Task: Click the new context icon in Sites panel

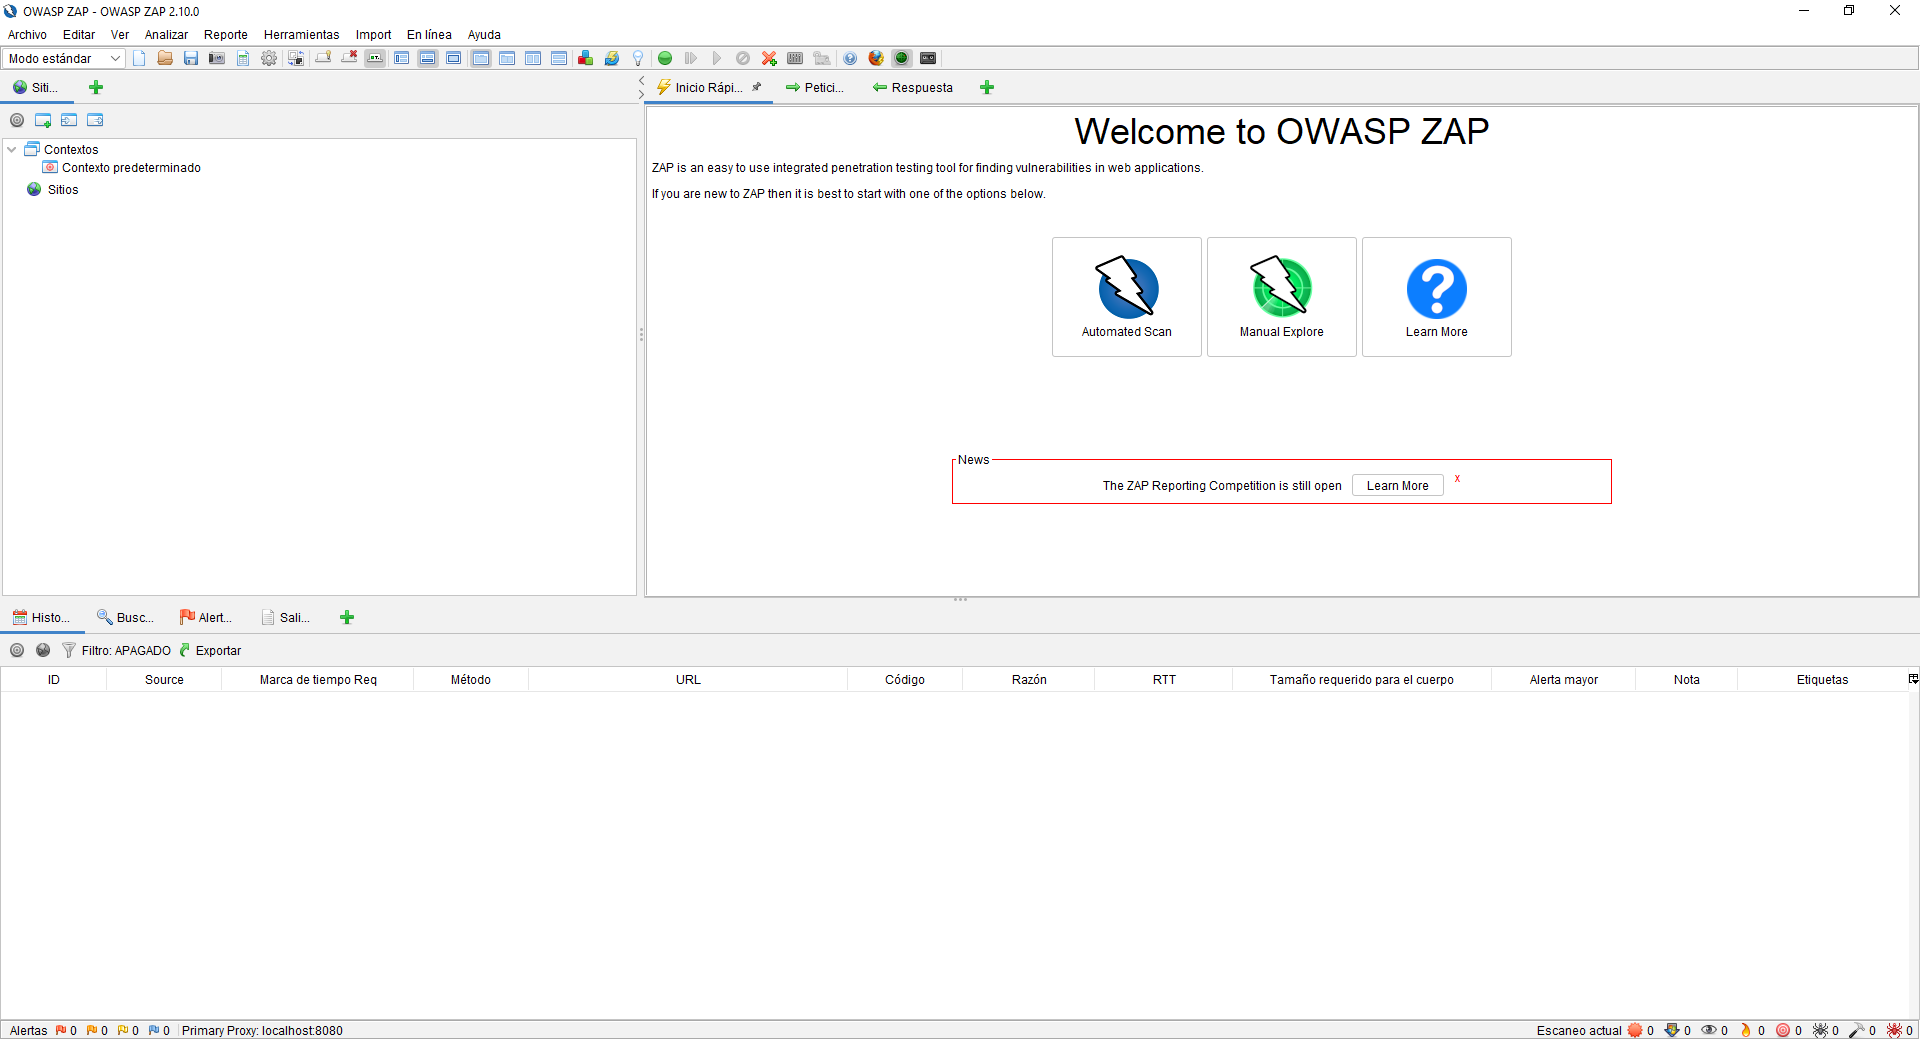Action: [43, 120]
